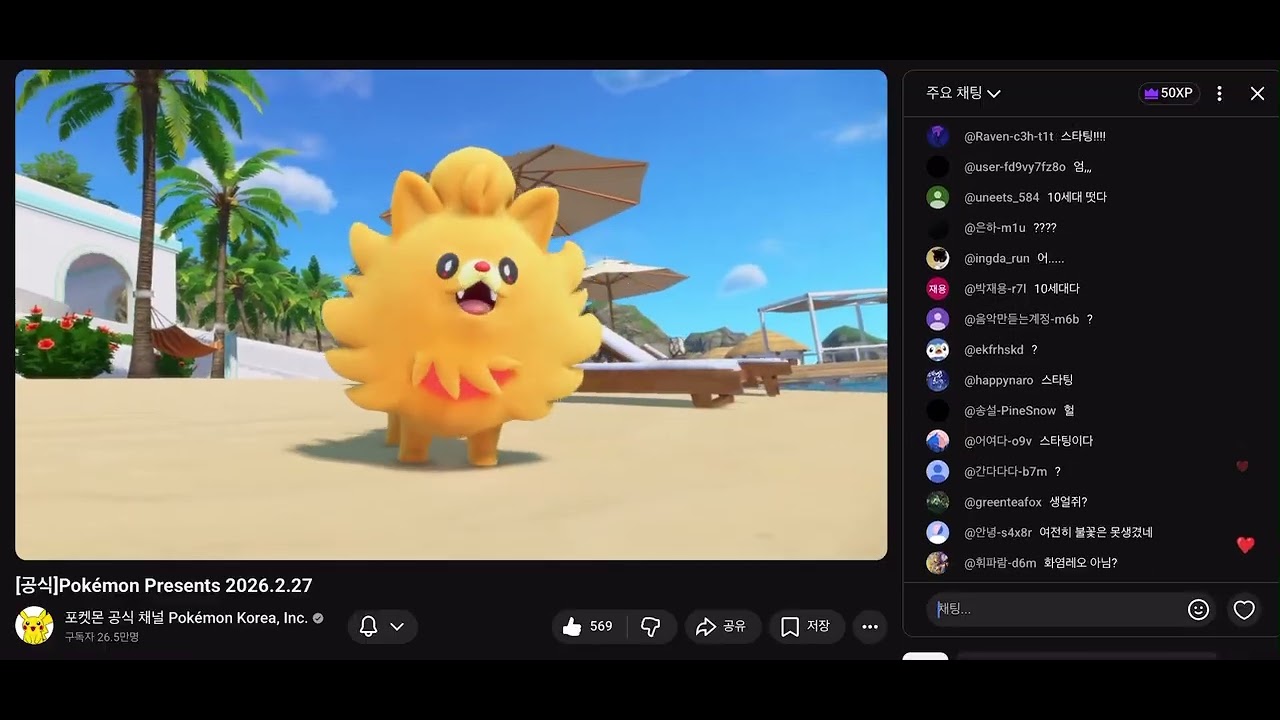Open the 포켓몬 공식 채널 Pokémon Korea channel link

[186, 618]
